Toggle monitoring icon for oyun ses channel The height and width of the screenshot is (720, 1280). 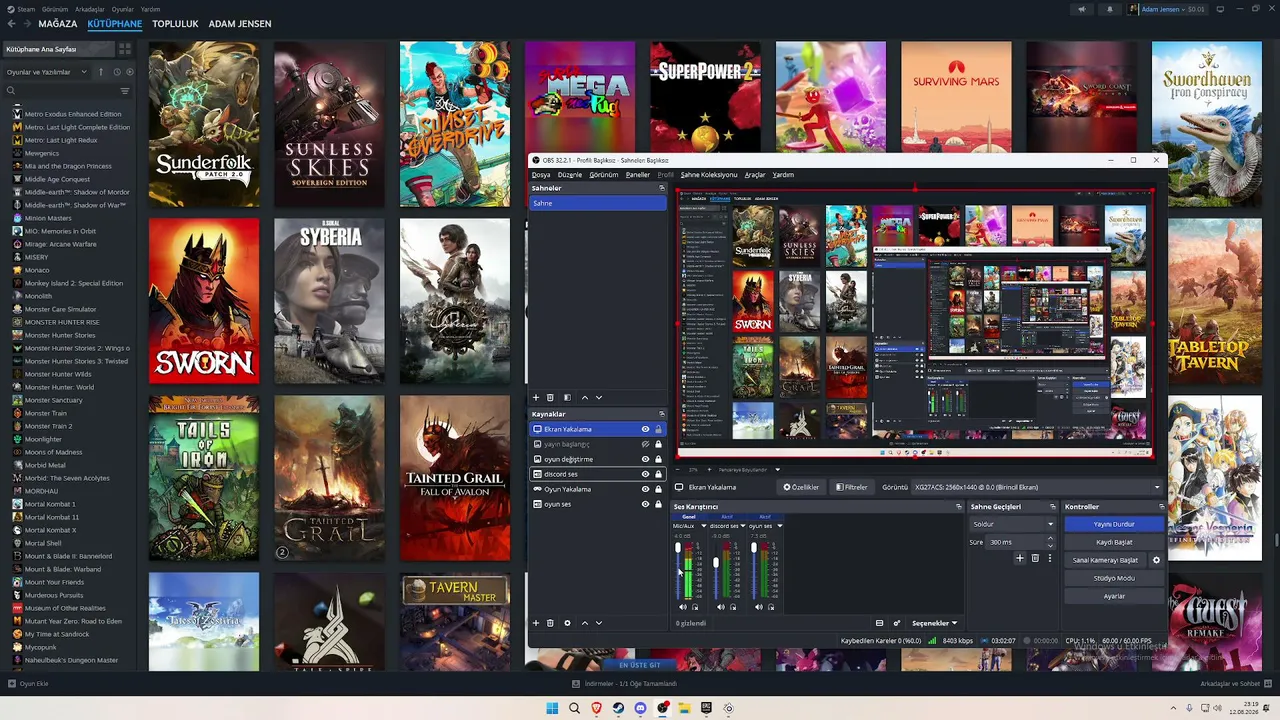coord(770,607)
